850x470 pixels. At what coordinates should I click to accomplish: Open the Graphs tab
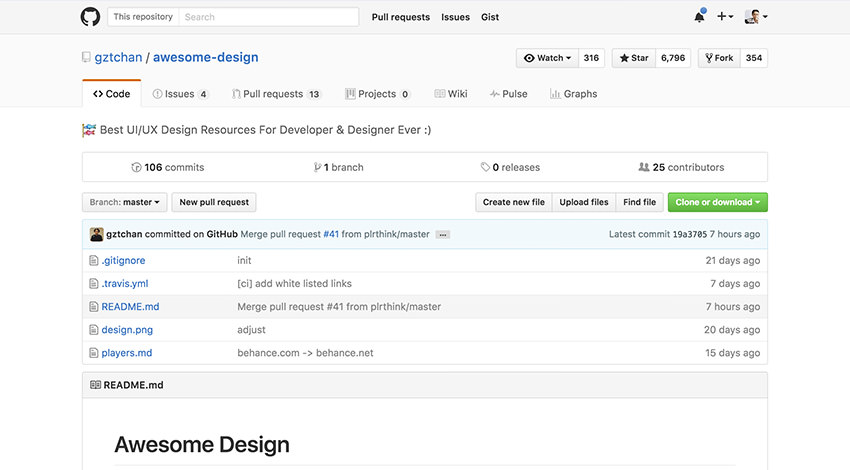tap(574, 94)
